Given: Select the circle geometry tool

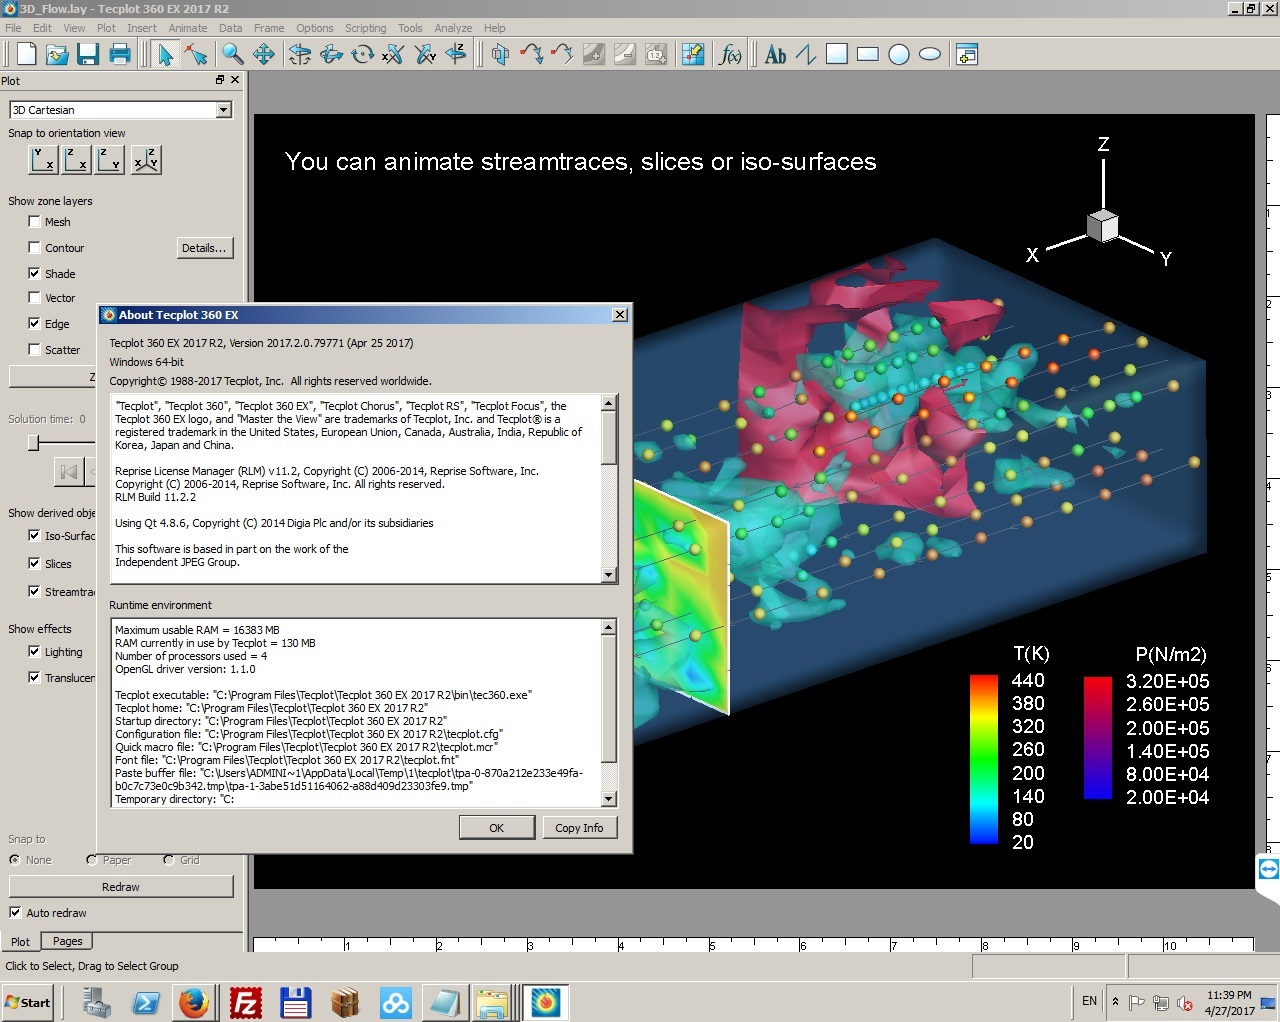Looking at the screenshot, I should click(899, 55).
